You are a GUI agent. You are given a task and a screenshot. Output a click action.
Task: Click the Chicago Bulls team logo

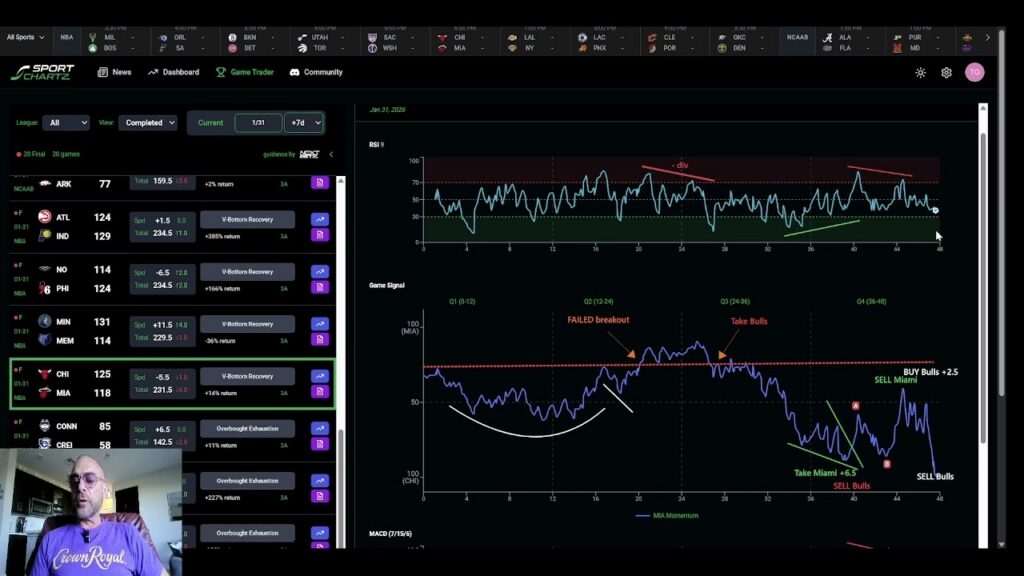coord(43,375)
